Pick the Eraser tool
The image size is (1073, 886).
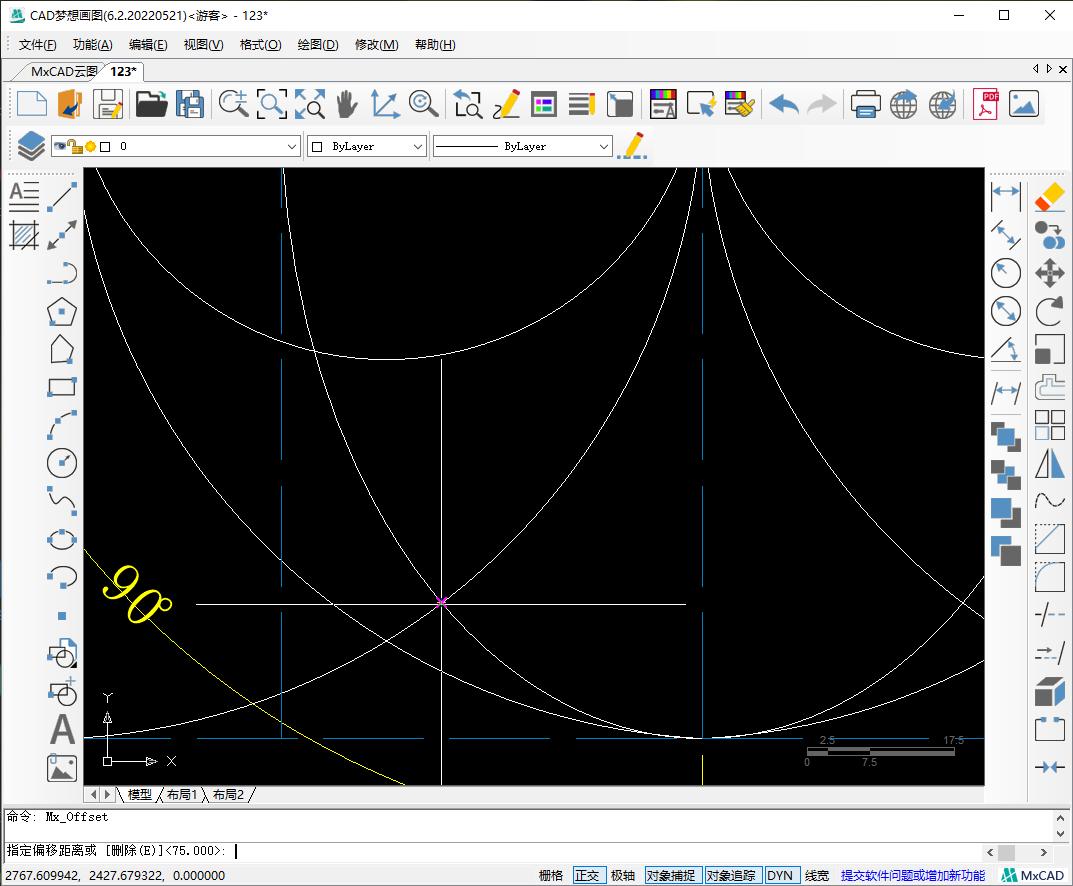[x=1049, y=197]
